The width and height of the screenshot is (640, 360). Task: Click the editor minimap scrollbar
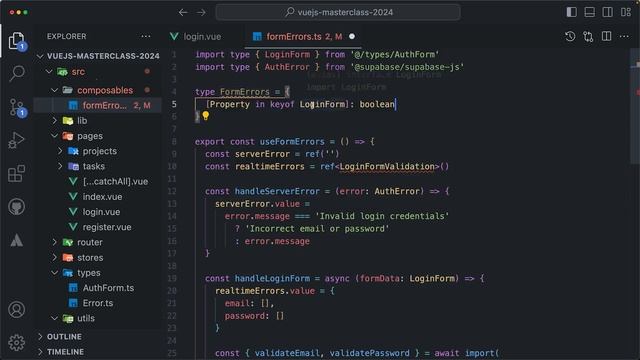point(635,106)
